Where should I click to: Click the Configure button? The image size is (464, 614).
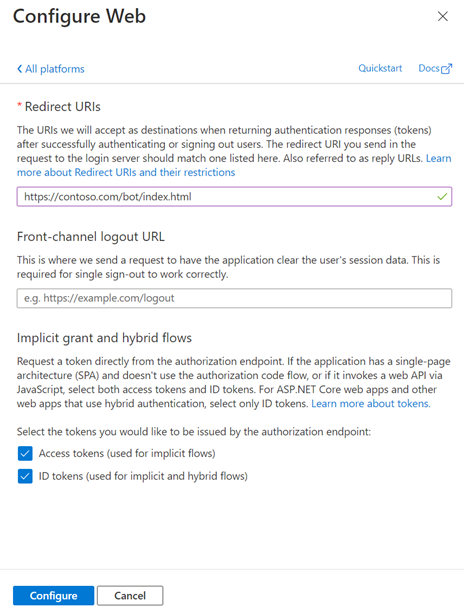(x=54, y=596)
